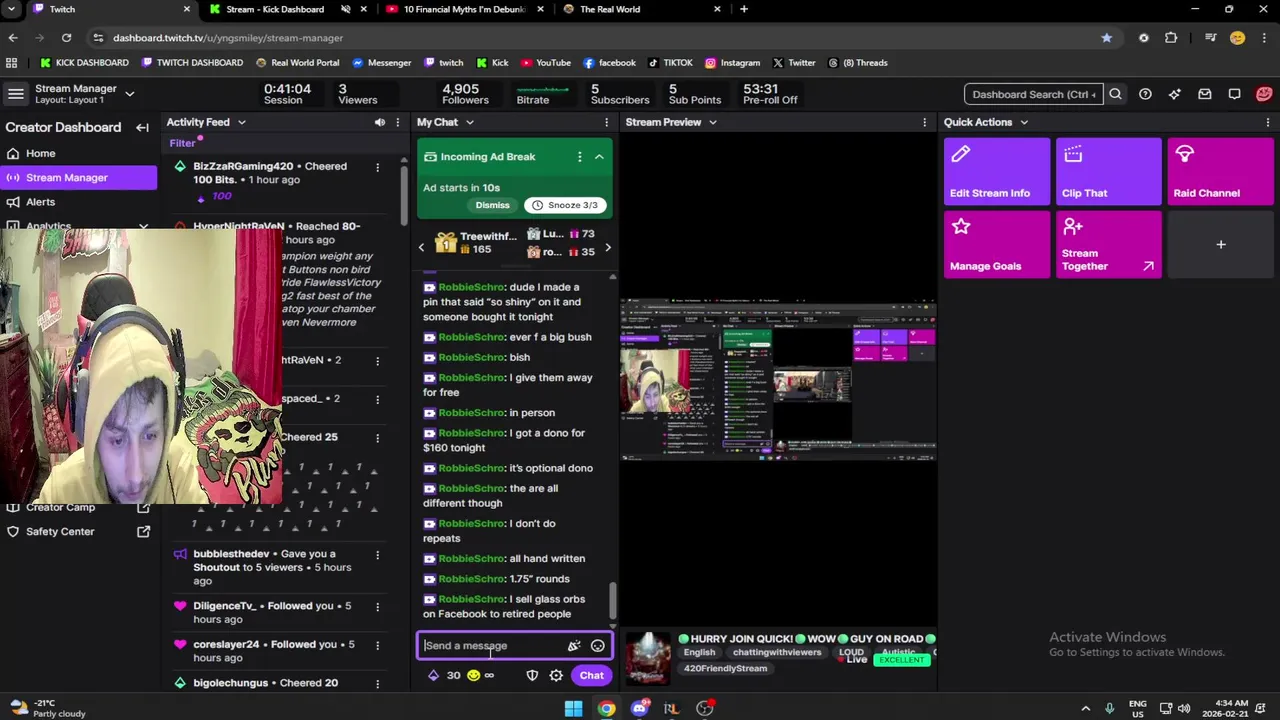Open the sparkle what's new icon
Screen dimensions: 1280x720
coord(1175,94)
